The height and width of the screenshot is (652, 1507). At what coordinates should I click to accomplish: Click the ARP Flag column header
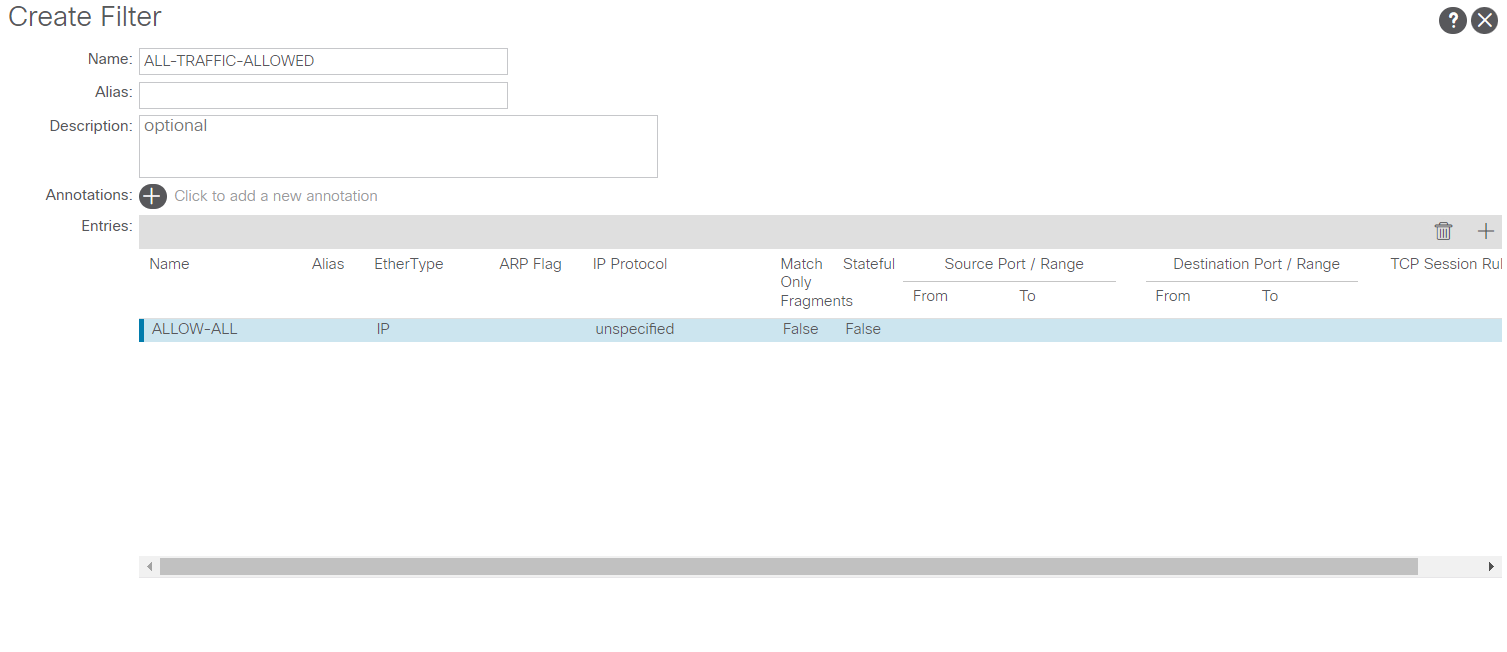click(530, 264)
